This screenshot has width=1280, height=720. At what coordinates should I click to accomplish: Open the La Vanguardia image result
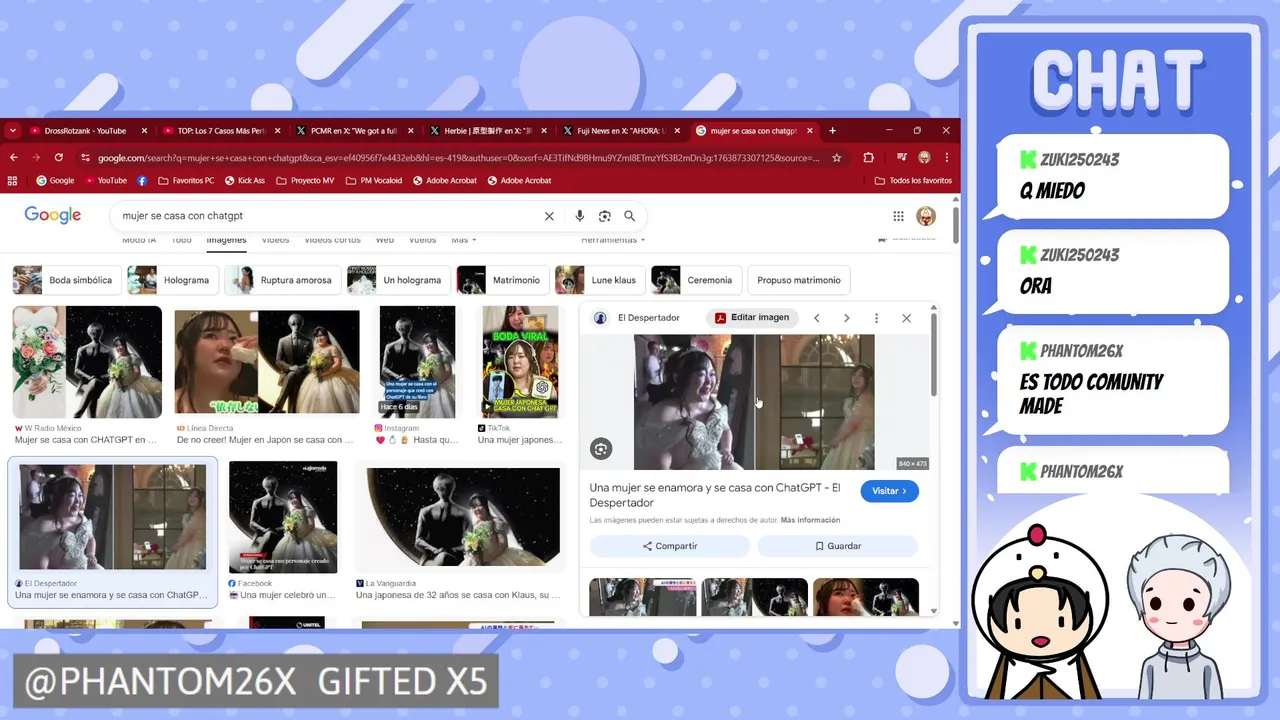(x=463, y=517)
